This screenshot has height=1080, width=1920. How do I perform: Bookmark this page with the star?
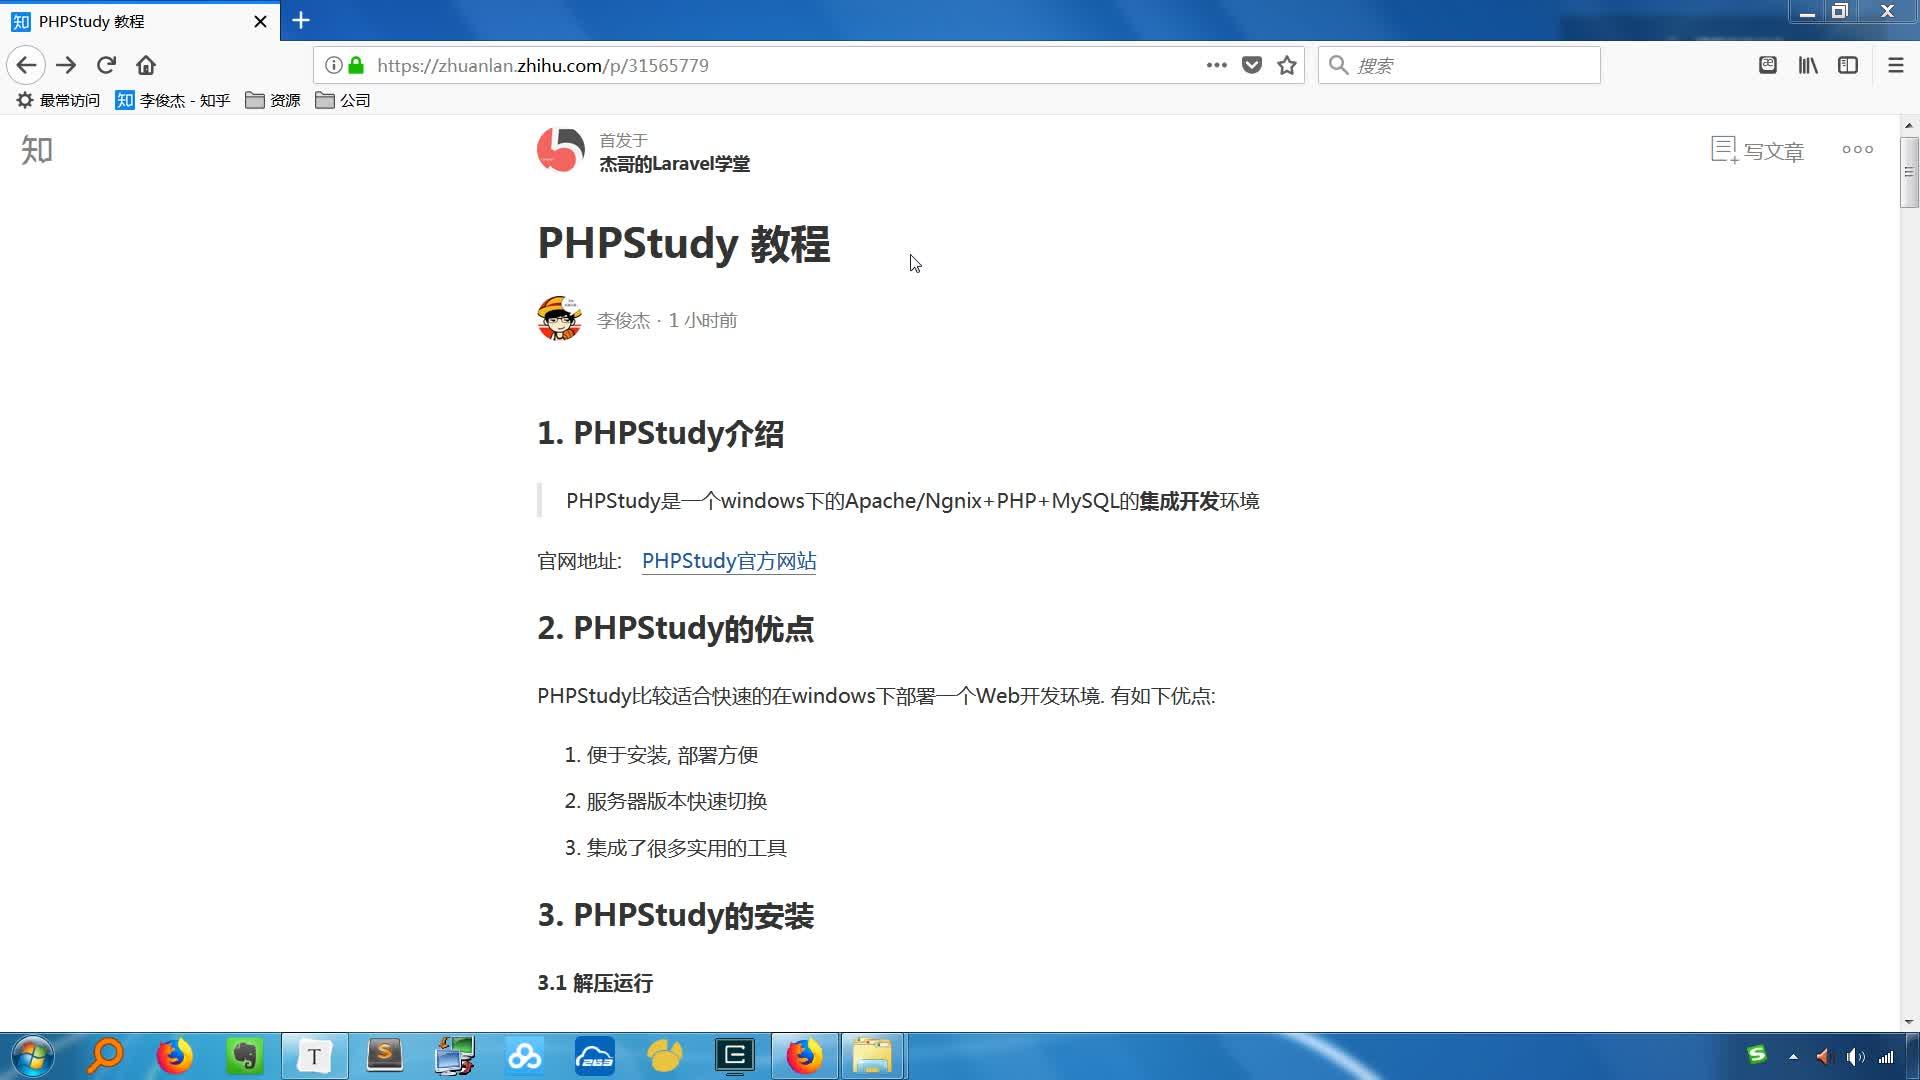pyautogui.click(x=1287, y=65)
